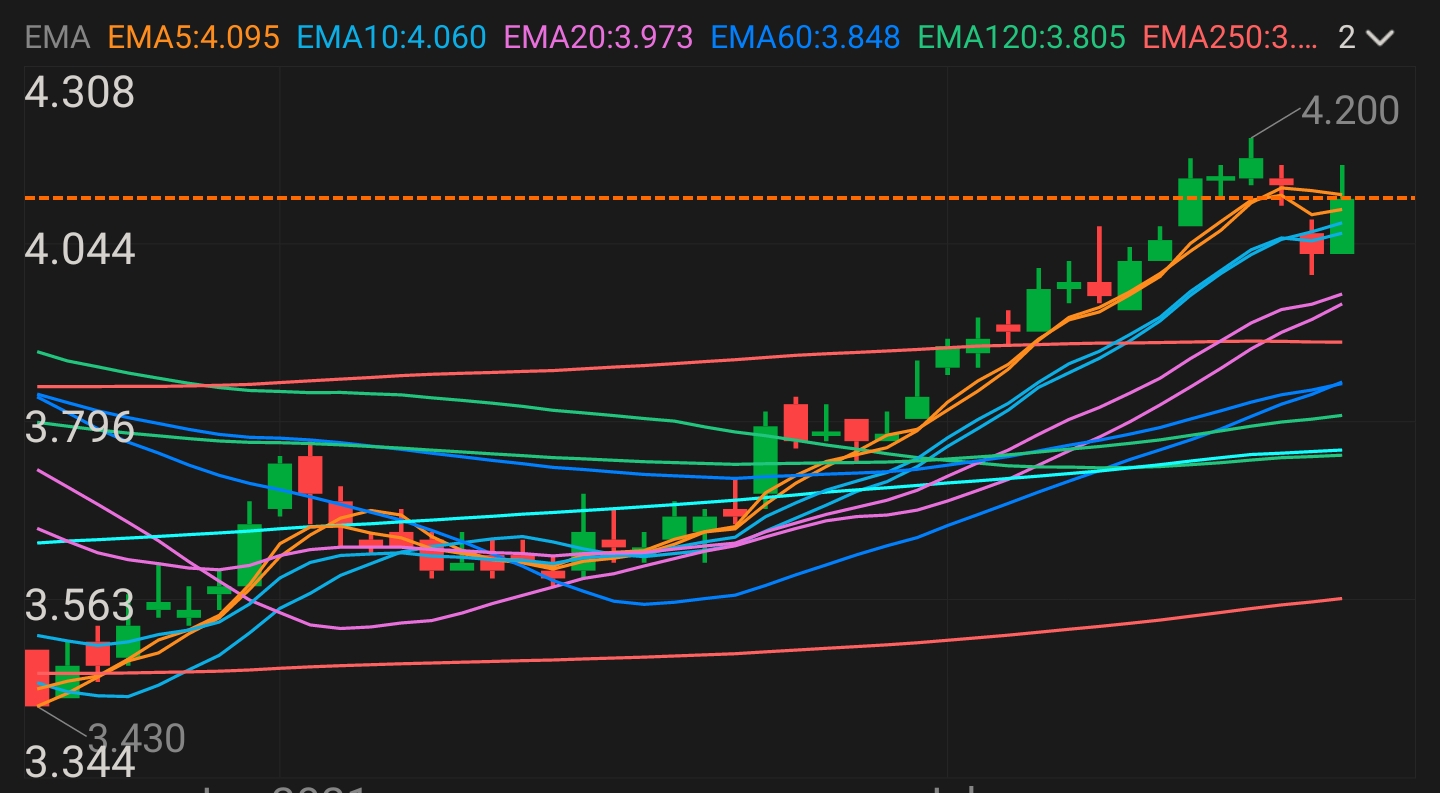Screen dimensions: 1440x793
Task: Select the EMA60:3.848 legend value
Action: click(x=806, y=38)
